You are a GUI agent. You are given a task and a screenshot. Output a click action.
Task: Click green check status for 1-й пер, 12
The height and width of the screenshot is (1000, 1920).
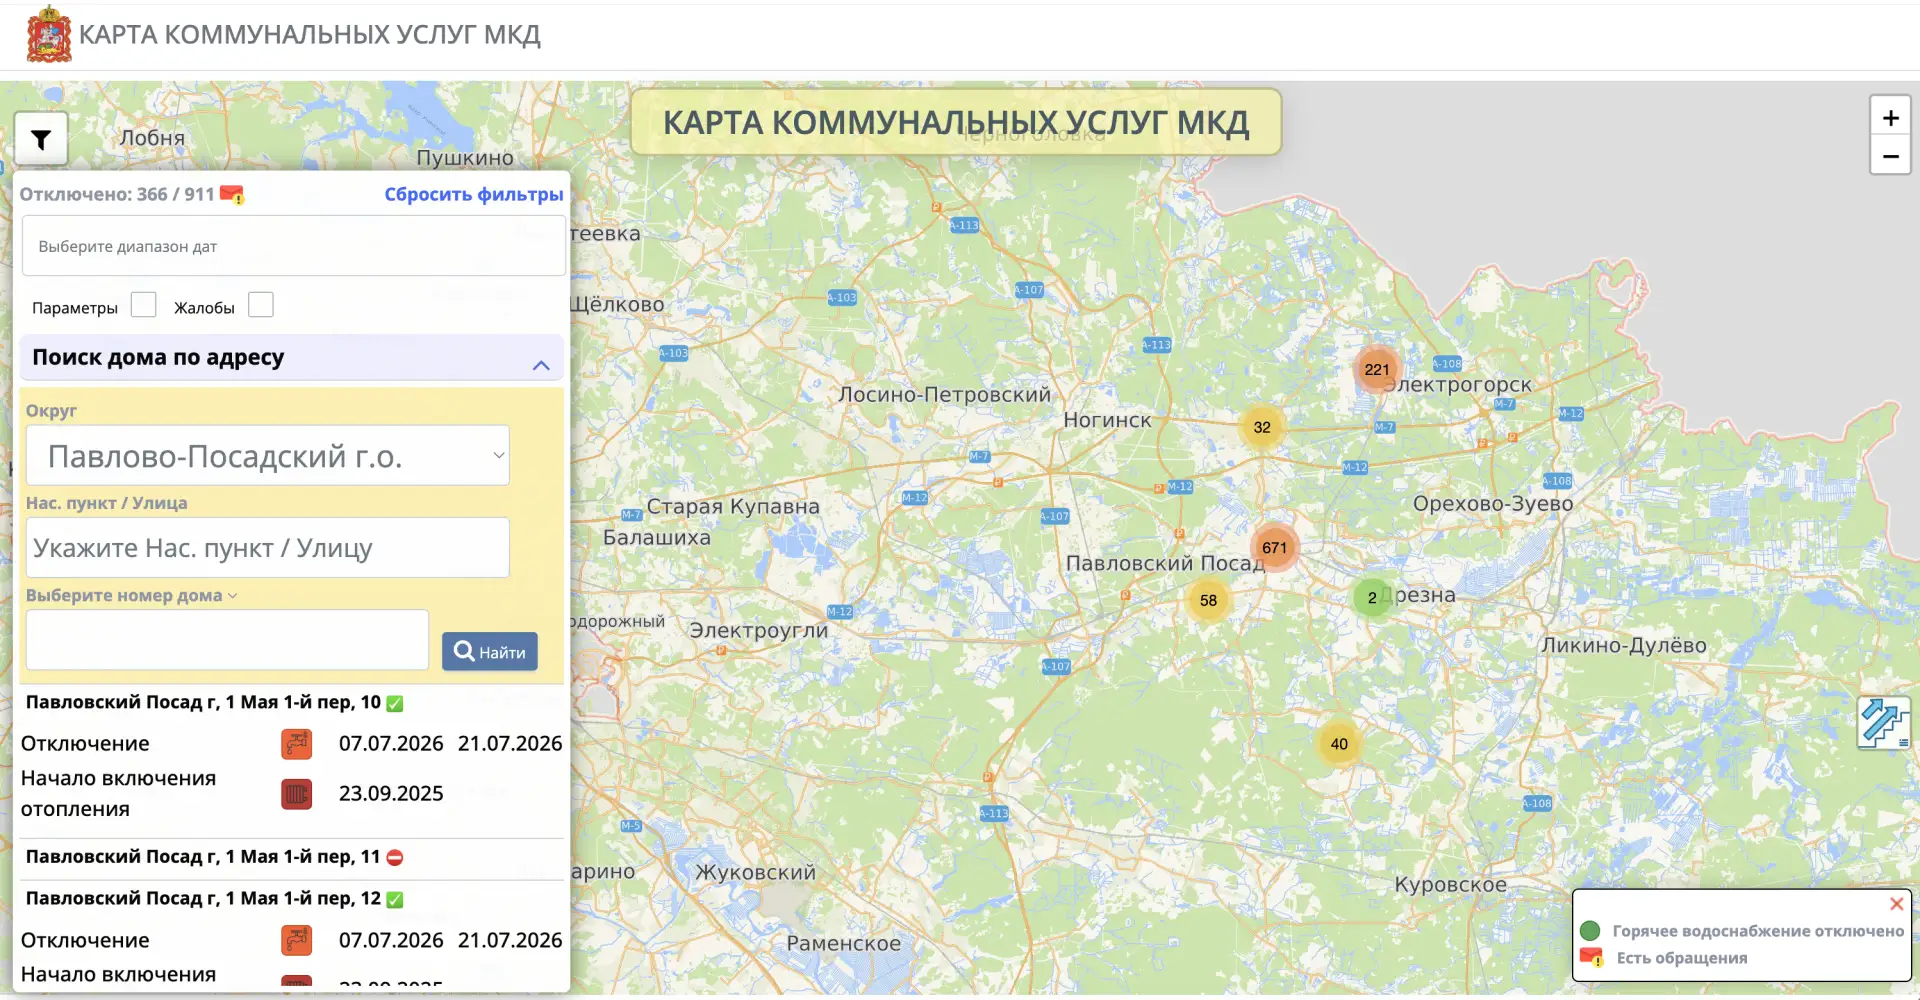click(395, 899)
